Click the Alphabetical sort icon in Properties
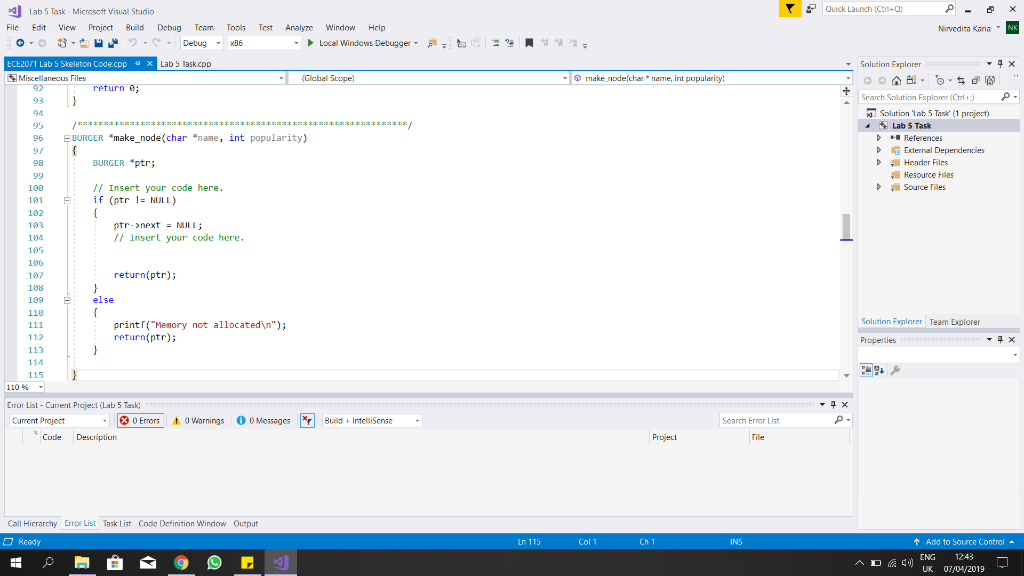 pos(879,370)
